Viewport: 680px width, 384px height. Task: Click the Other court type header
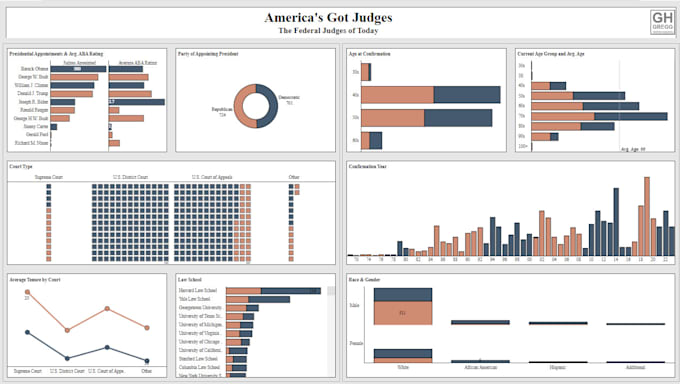294,177
